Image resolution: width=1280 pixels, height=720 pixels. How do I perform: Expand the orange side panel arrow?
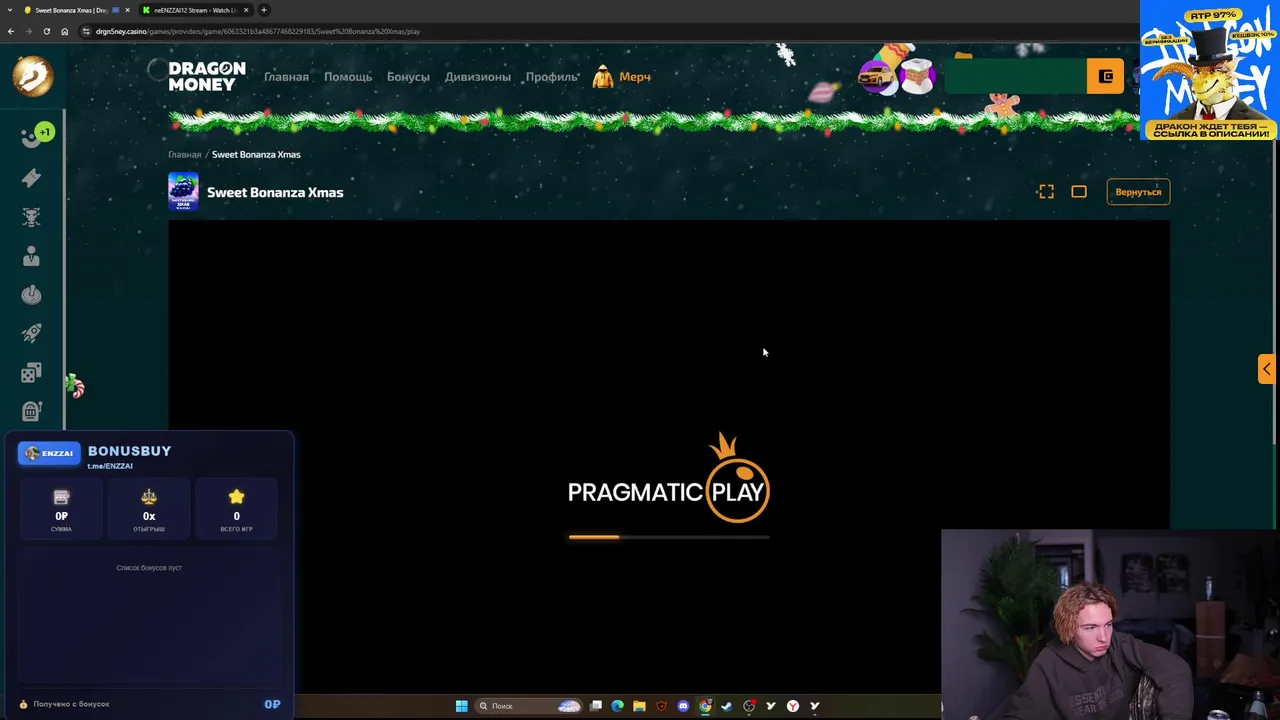click(1266, 369)
